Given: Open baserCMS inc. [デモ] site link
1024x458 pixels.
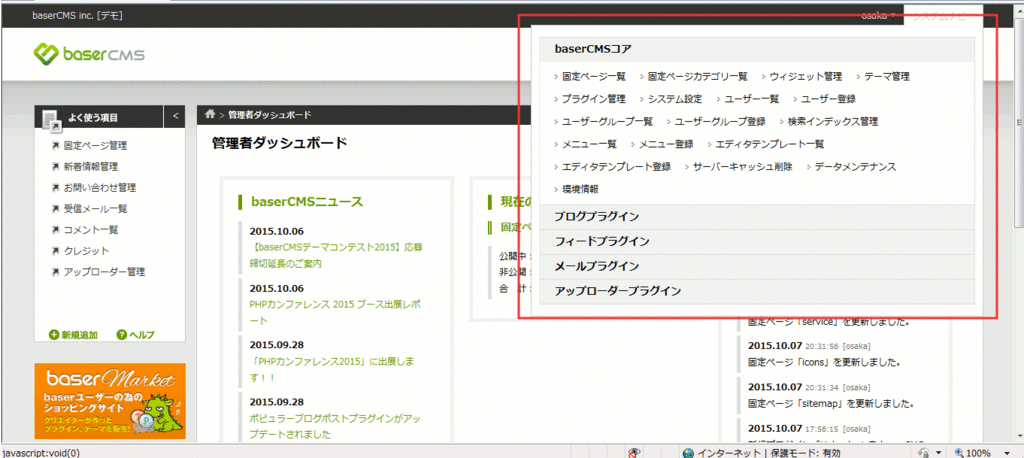Looking at the screenshot, I should 77,16.
